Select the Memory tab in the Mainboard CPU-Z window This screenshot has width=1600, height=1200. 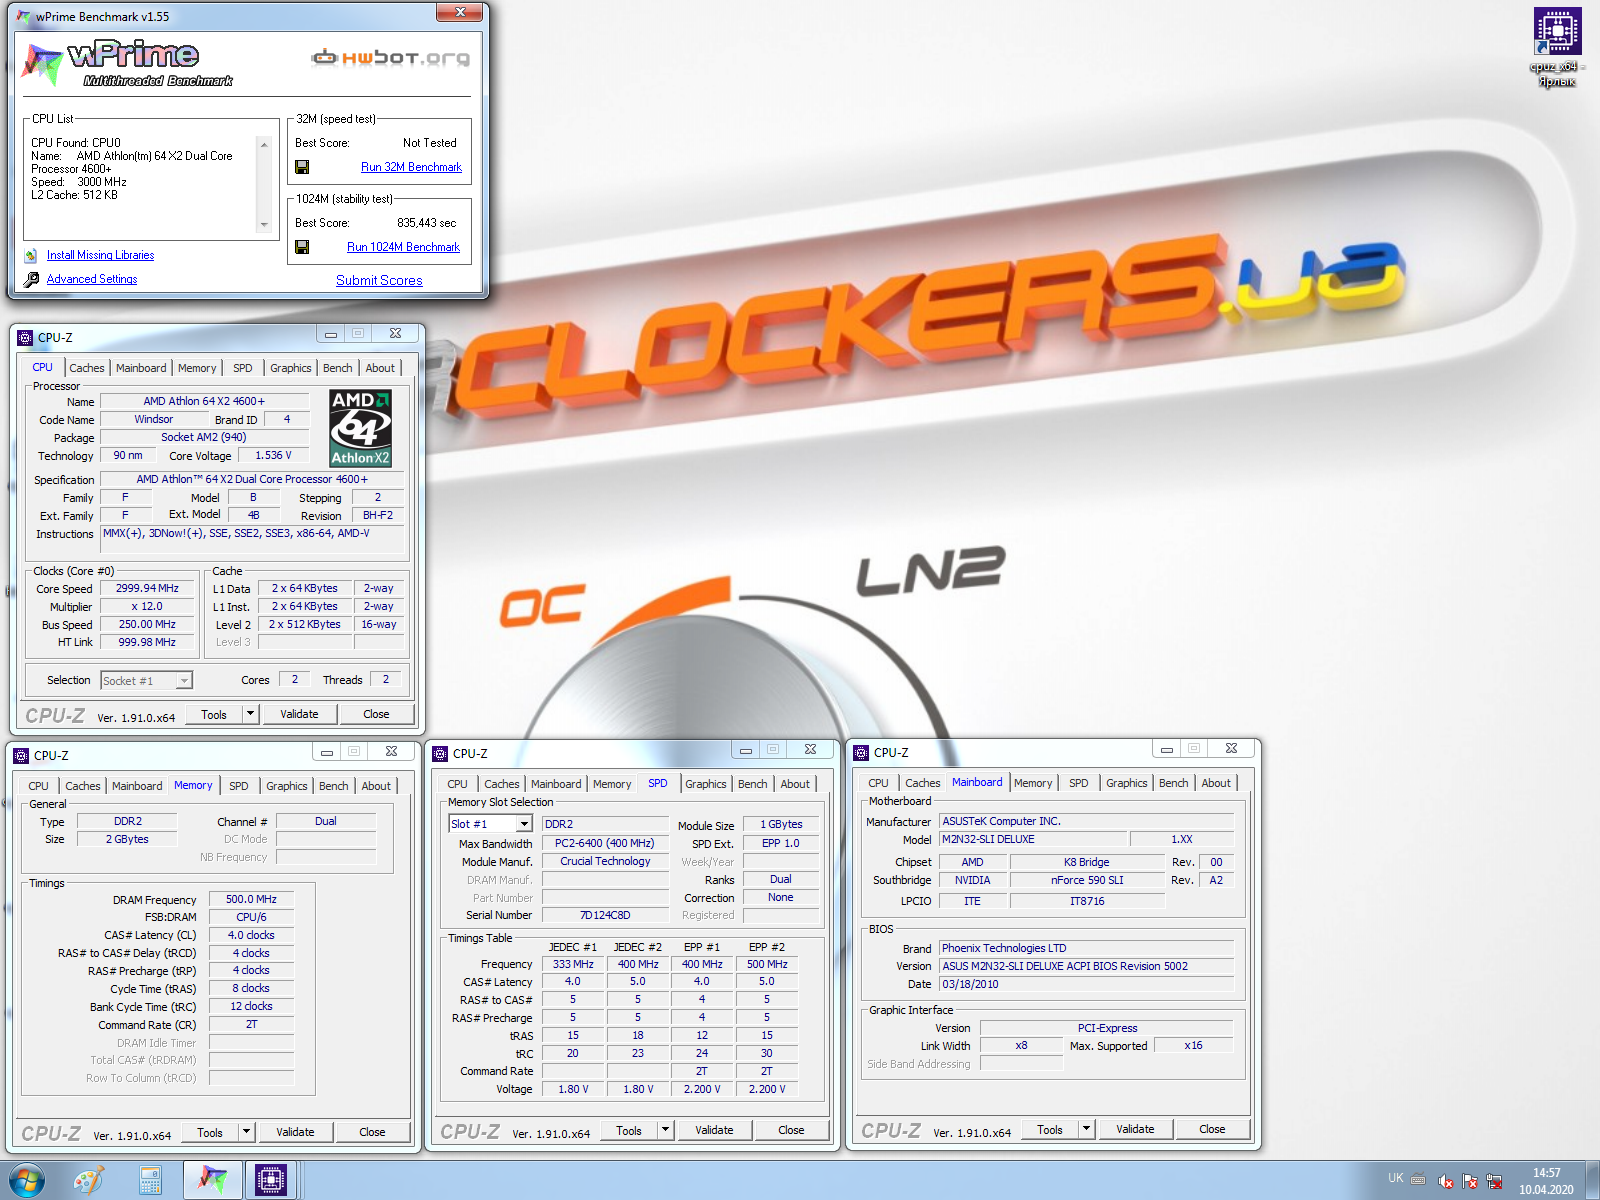1033,783
